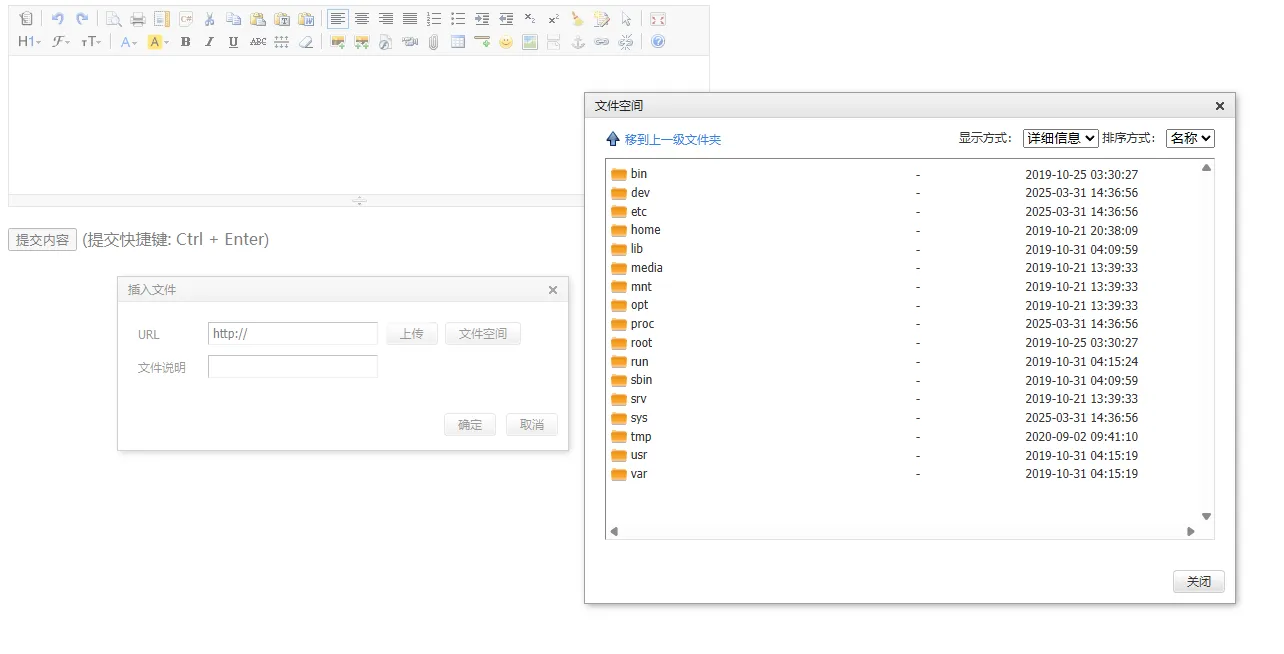
Task: Click the paperclip insert file icon
Action: (433, 42)
